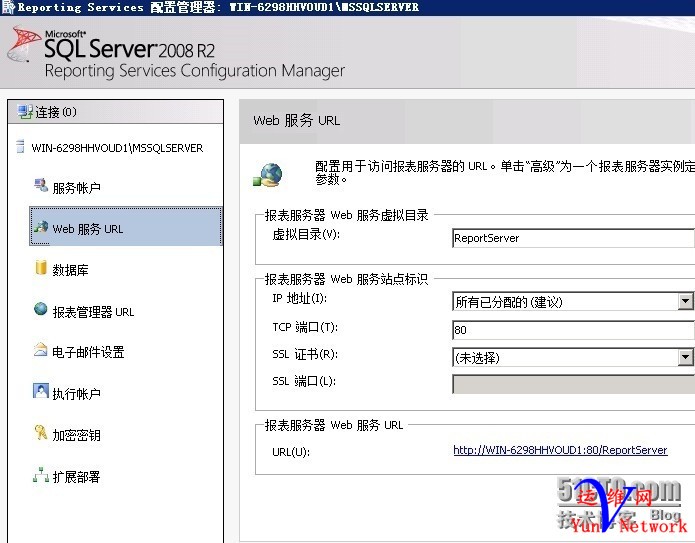Open the IP 地址 dropdown arrow
Viewport: 695px width, 543px height.
point(685,301)
